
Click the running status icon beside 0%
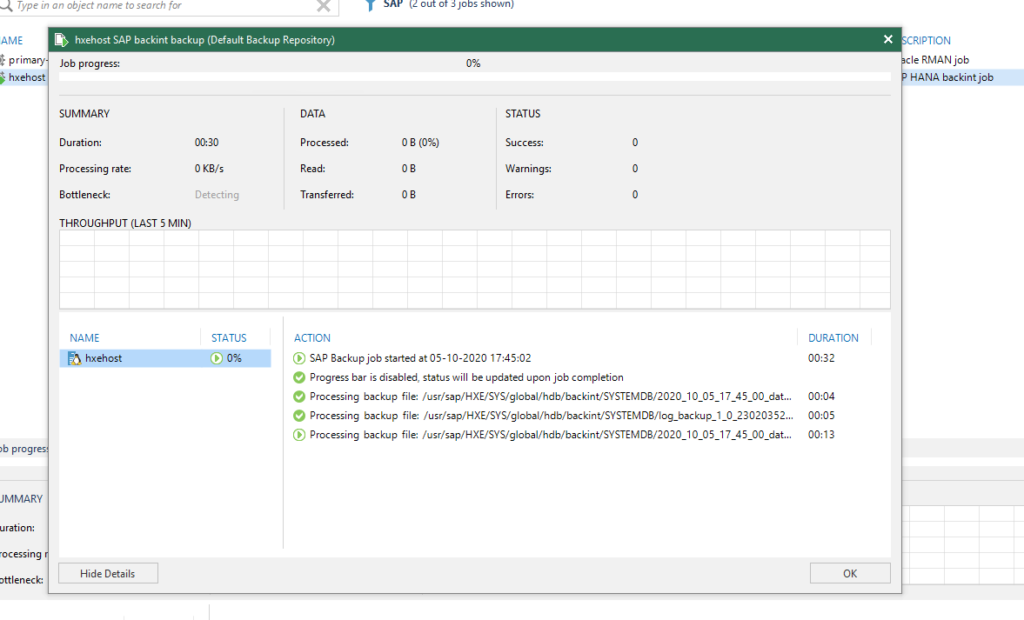click(216, 358)
